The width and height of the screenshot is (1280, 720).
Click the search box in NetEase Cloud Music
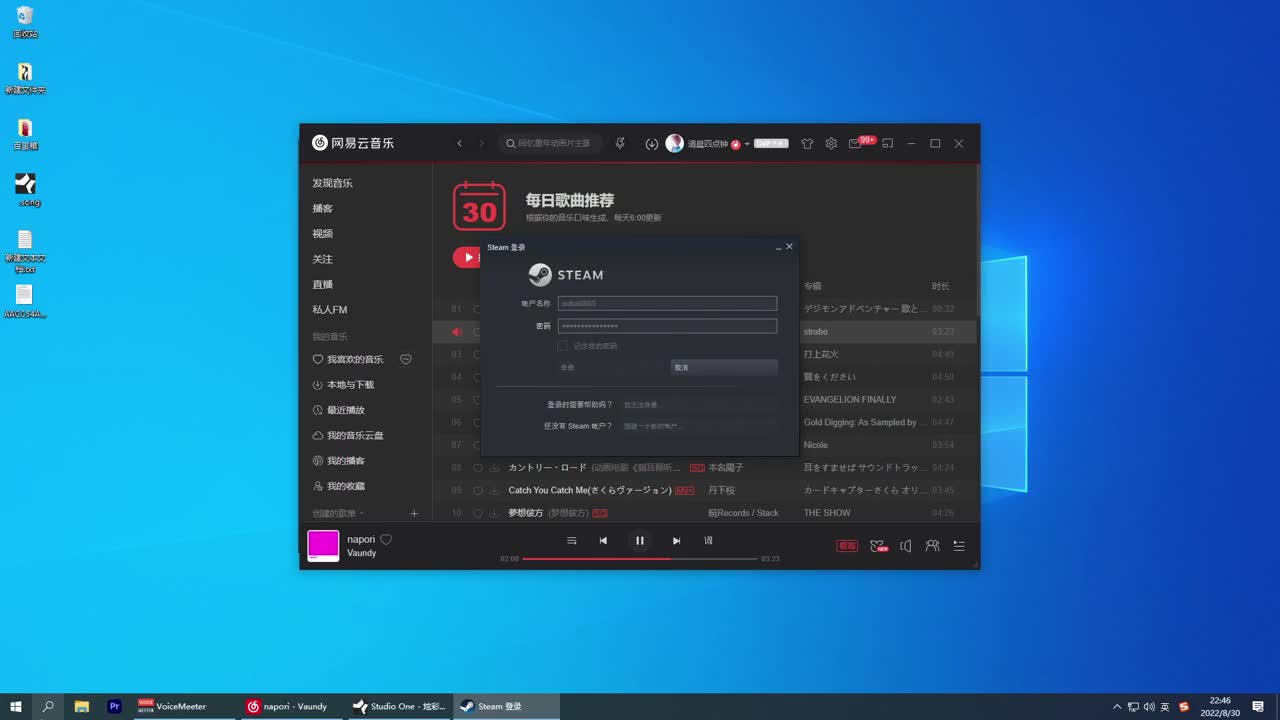[552, 144]
